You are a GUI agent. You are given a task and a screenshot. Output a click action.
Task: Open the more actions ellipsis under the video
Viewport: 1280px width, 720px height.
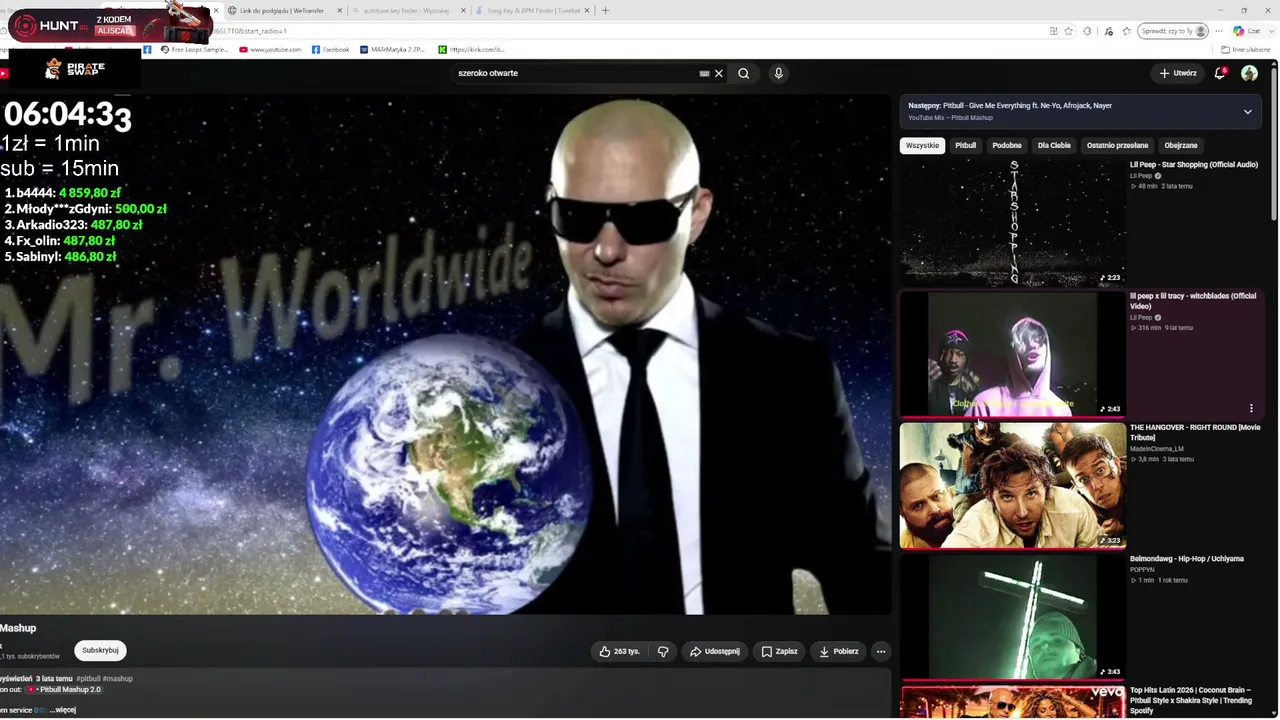coord(881,651)
